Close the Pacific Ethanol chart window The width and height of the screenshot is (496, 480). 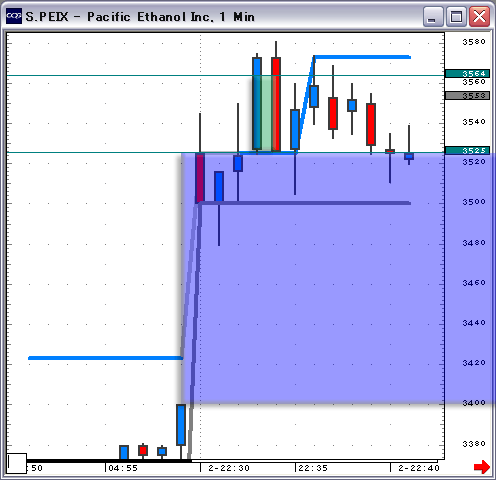[479, 17]
